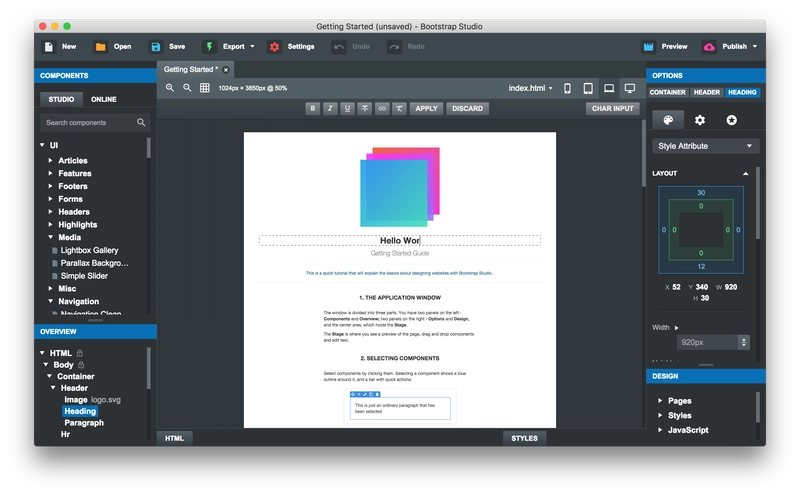The width and height of the screenshot is (800, 495).
Task: Open the Publish dropdown arrow
Action: click(755, 46)
